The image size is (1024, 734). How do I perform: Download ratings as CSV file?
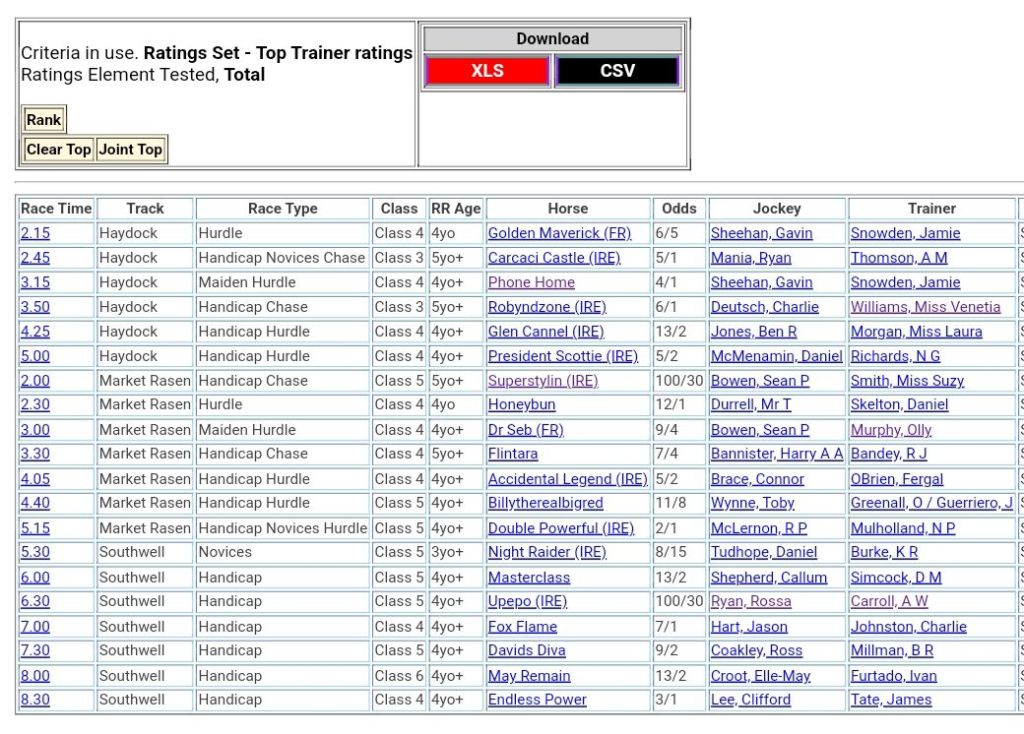[617, 71]
